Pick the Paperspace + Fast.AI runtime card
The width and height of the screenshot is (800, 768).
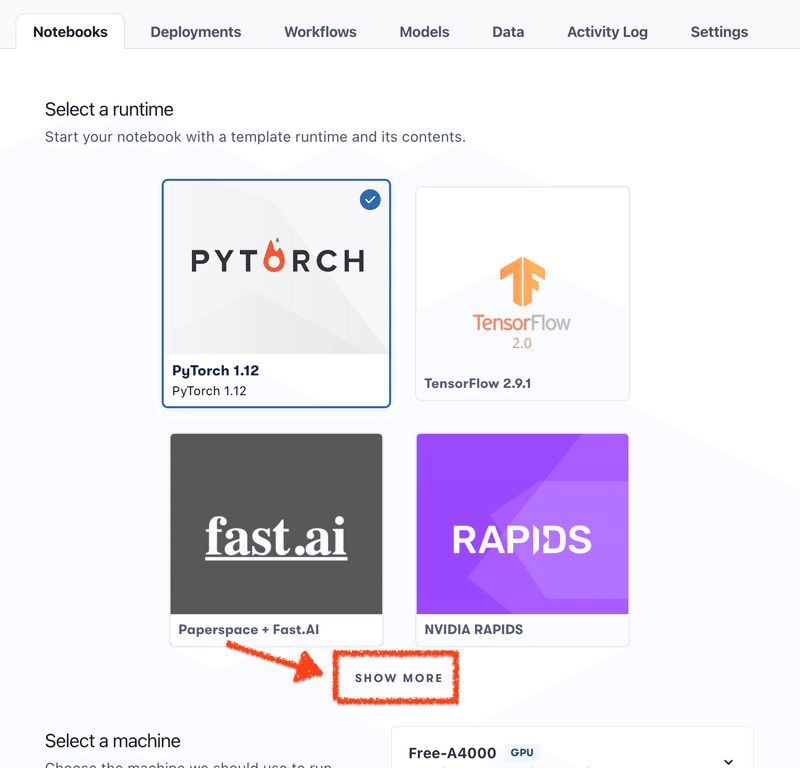(276, 540)
